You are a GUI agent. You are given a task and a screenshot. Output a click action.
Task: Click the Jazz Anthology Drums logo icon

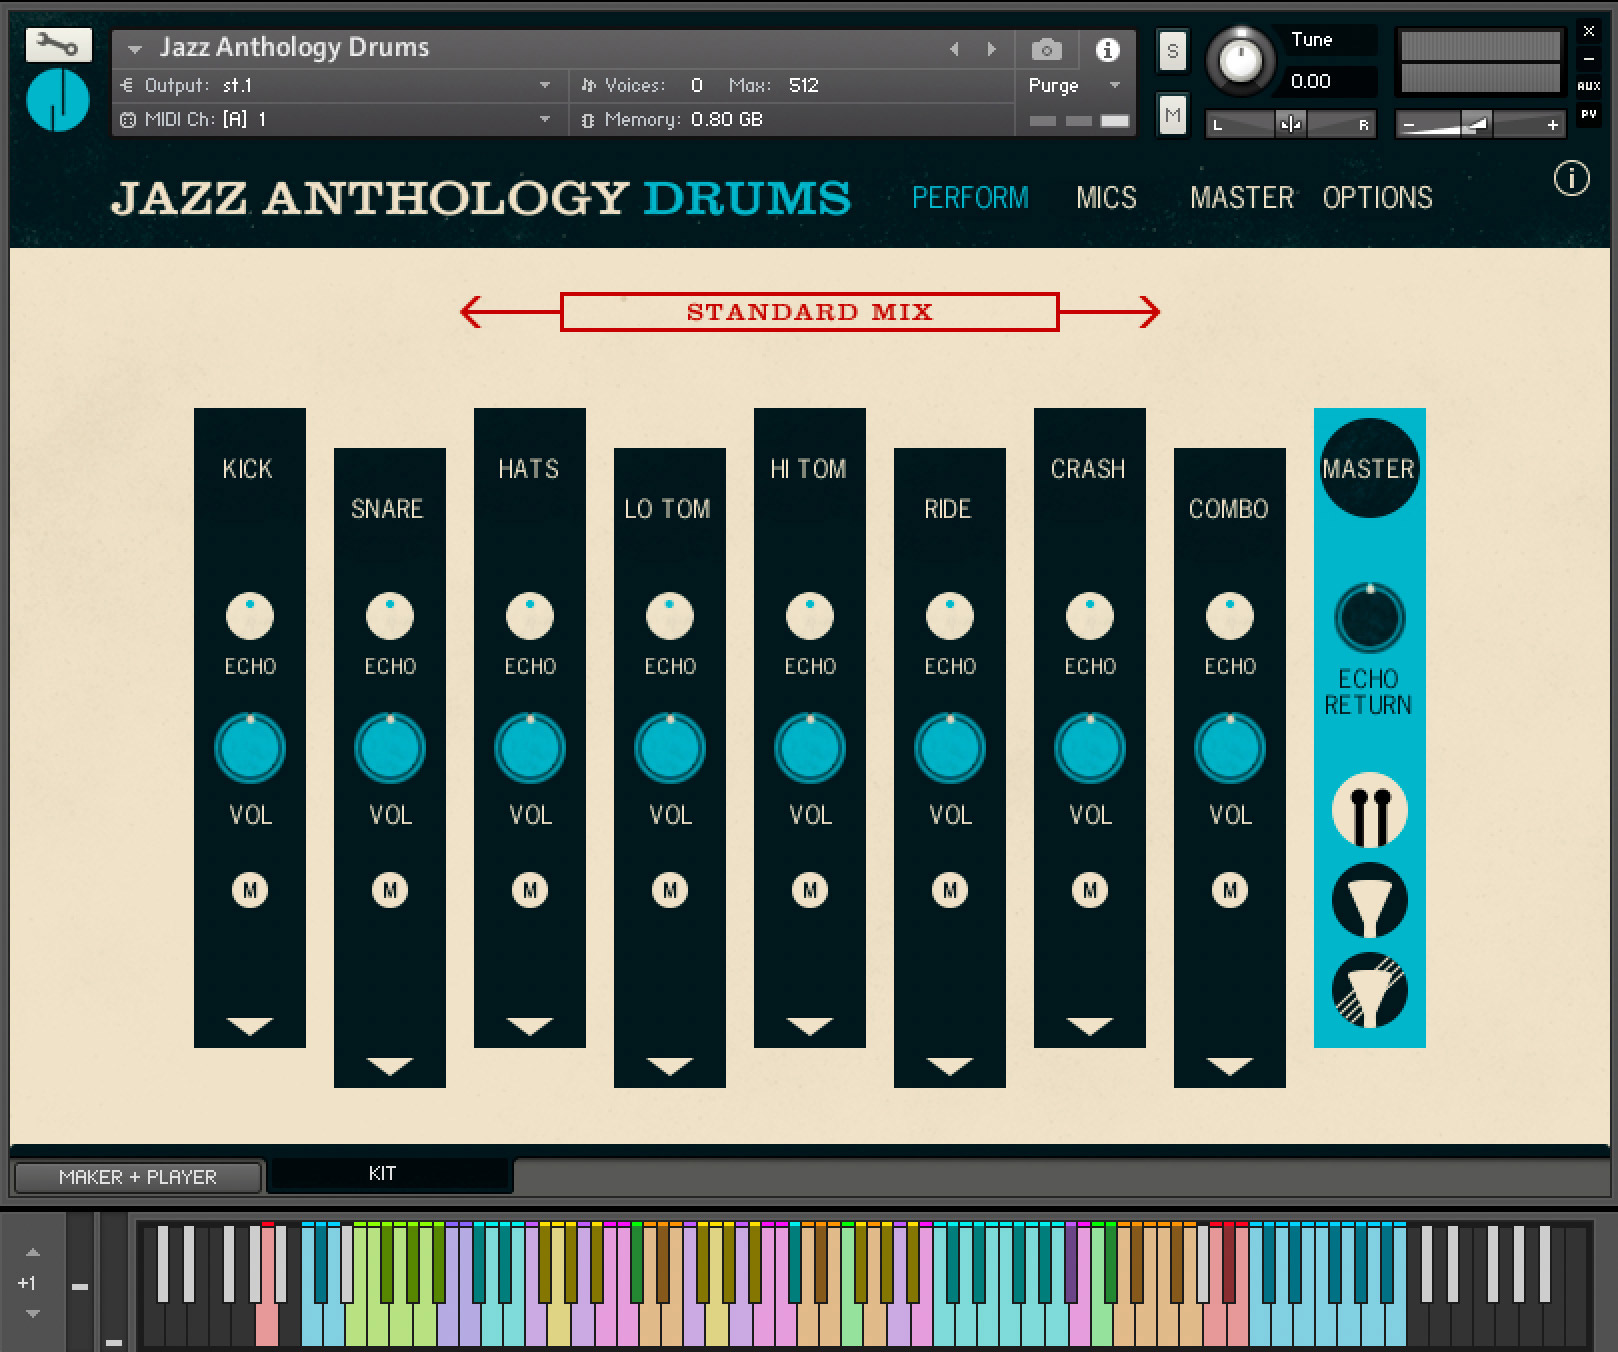[57, 100]
